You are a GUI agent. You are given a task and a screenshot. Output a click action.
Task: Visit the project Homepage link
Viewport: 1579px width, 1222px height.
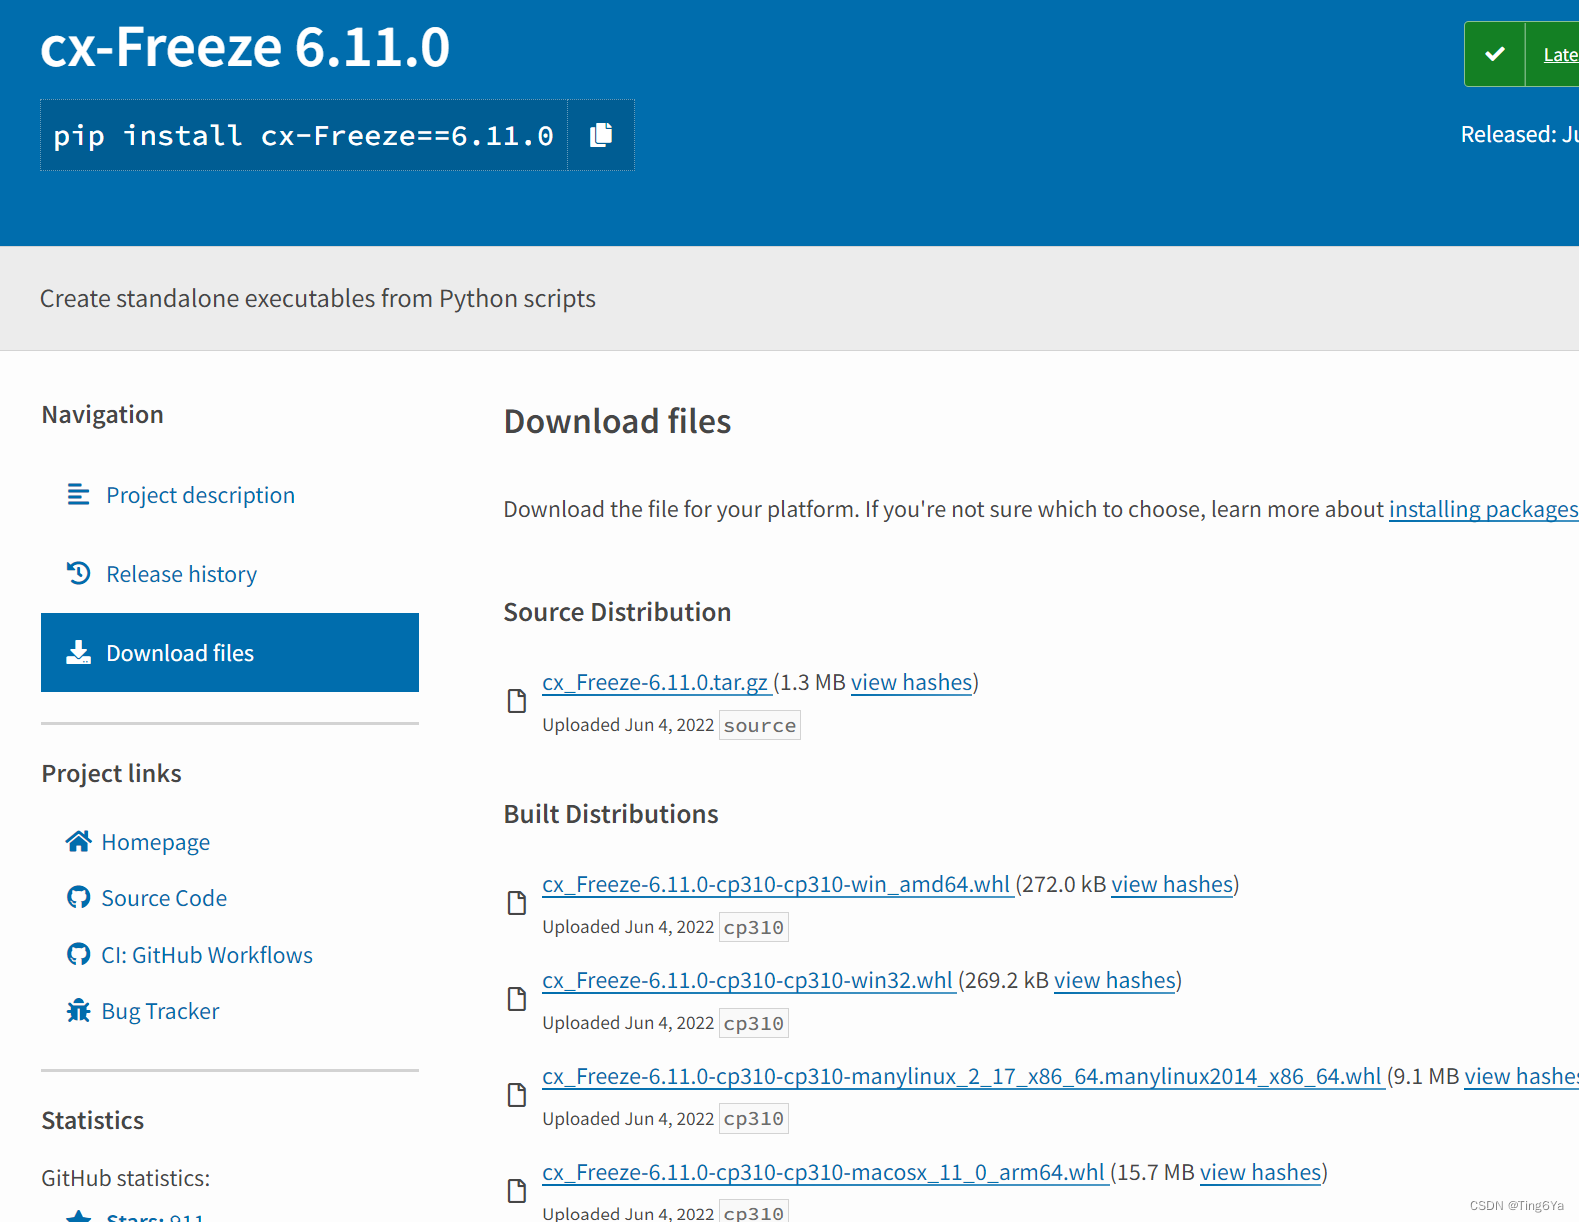tap(156, 842)
